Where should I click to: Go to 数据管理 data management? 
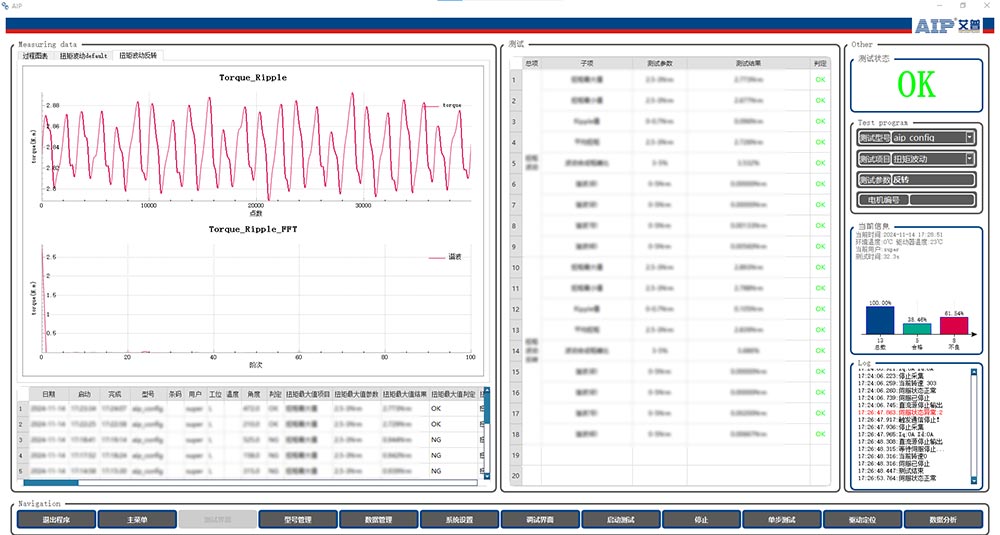[378, 519]
